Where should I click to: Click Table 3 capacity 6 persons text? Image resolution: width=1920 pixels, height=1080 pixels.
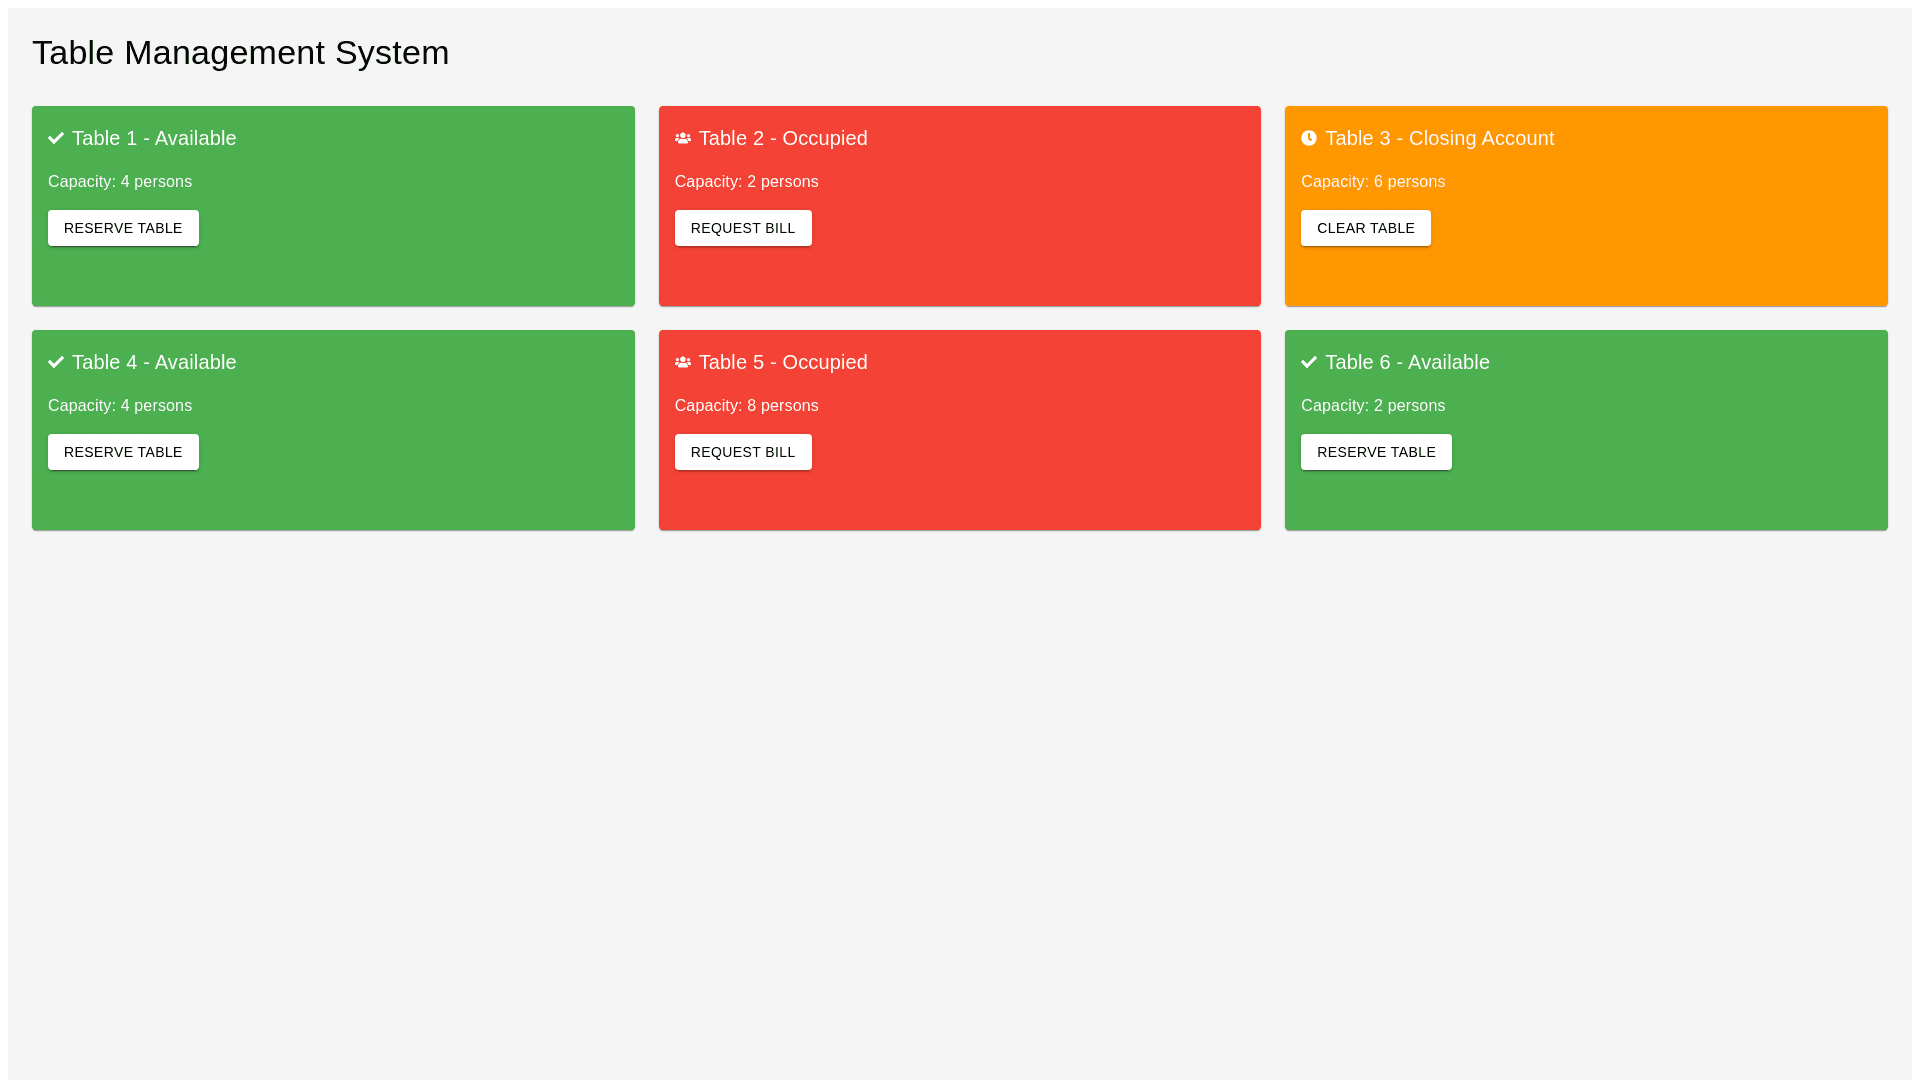coord(1372,182)
